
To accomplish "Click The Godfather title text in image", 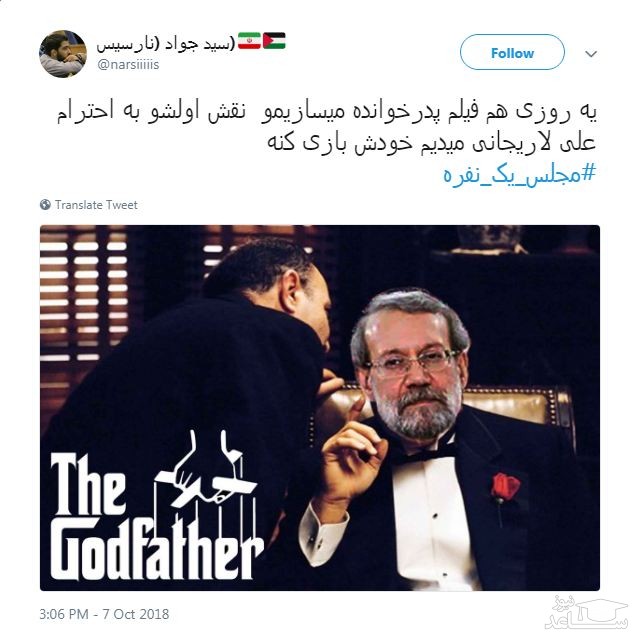I will coord(156,518).
